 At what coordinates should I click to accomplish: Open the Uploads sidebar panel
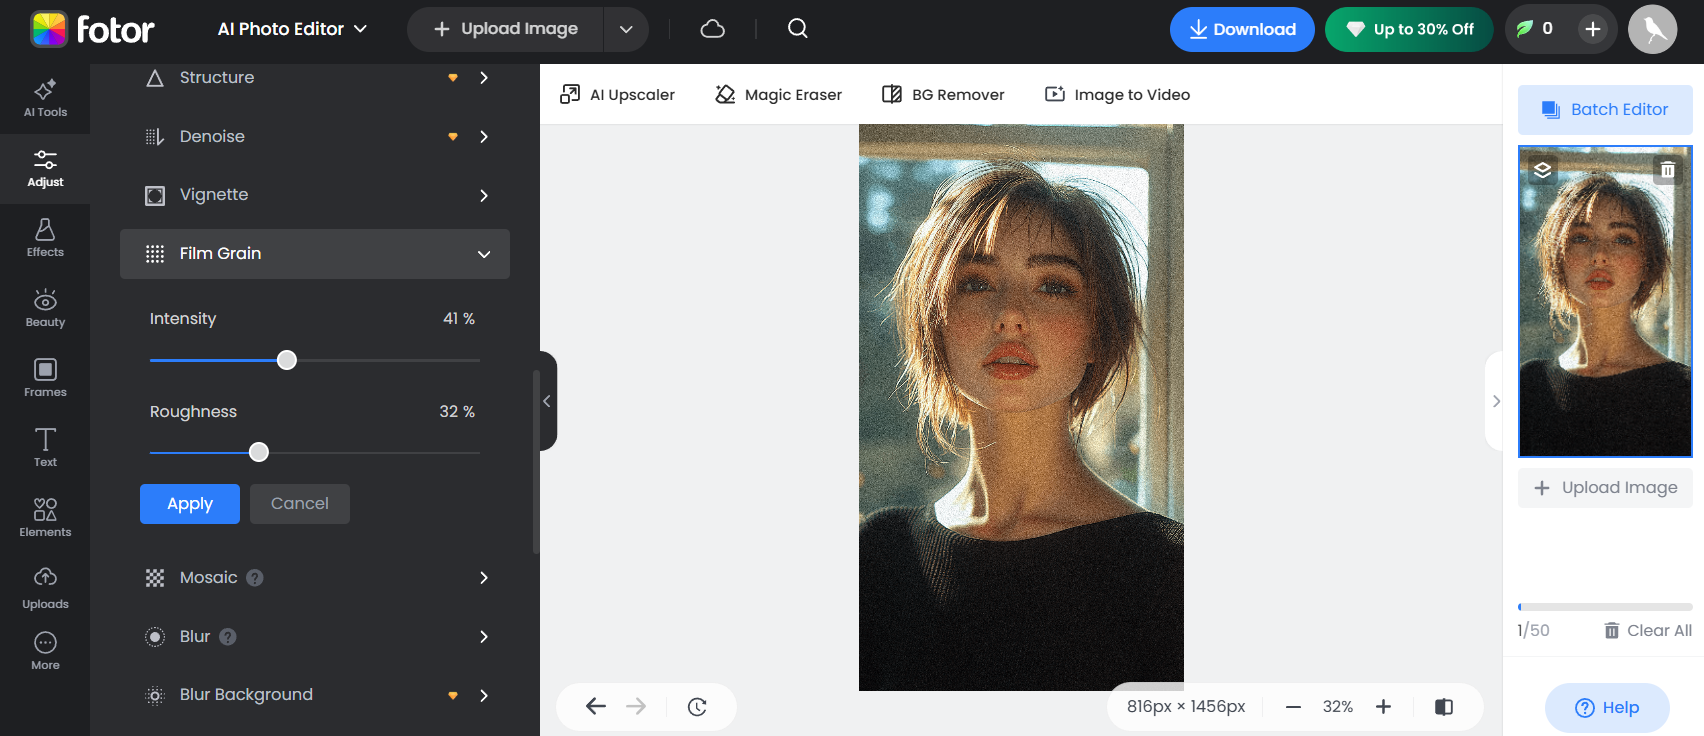pyautogui.click(x=45, y=589)
